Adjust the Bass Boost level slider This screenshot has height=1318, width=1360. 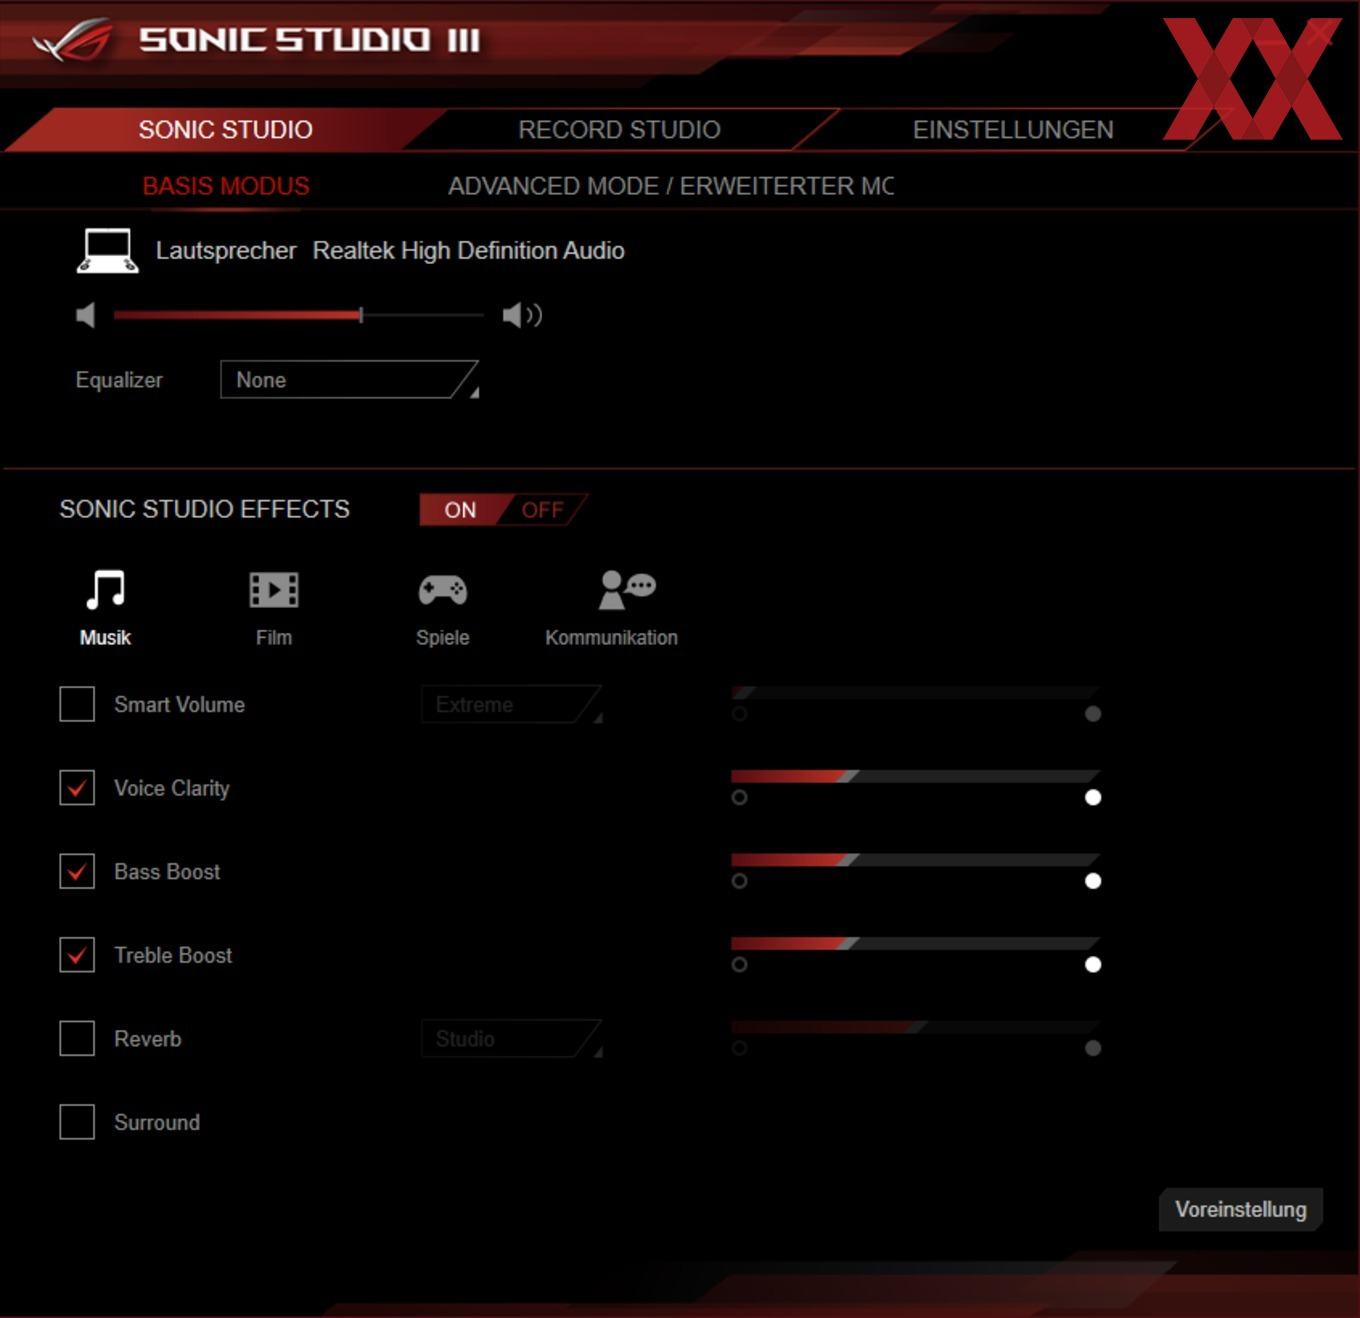(915, 860)
